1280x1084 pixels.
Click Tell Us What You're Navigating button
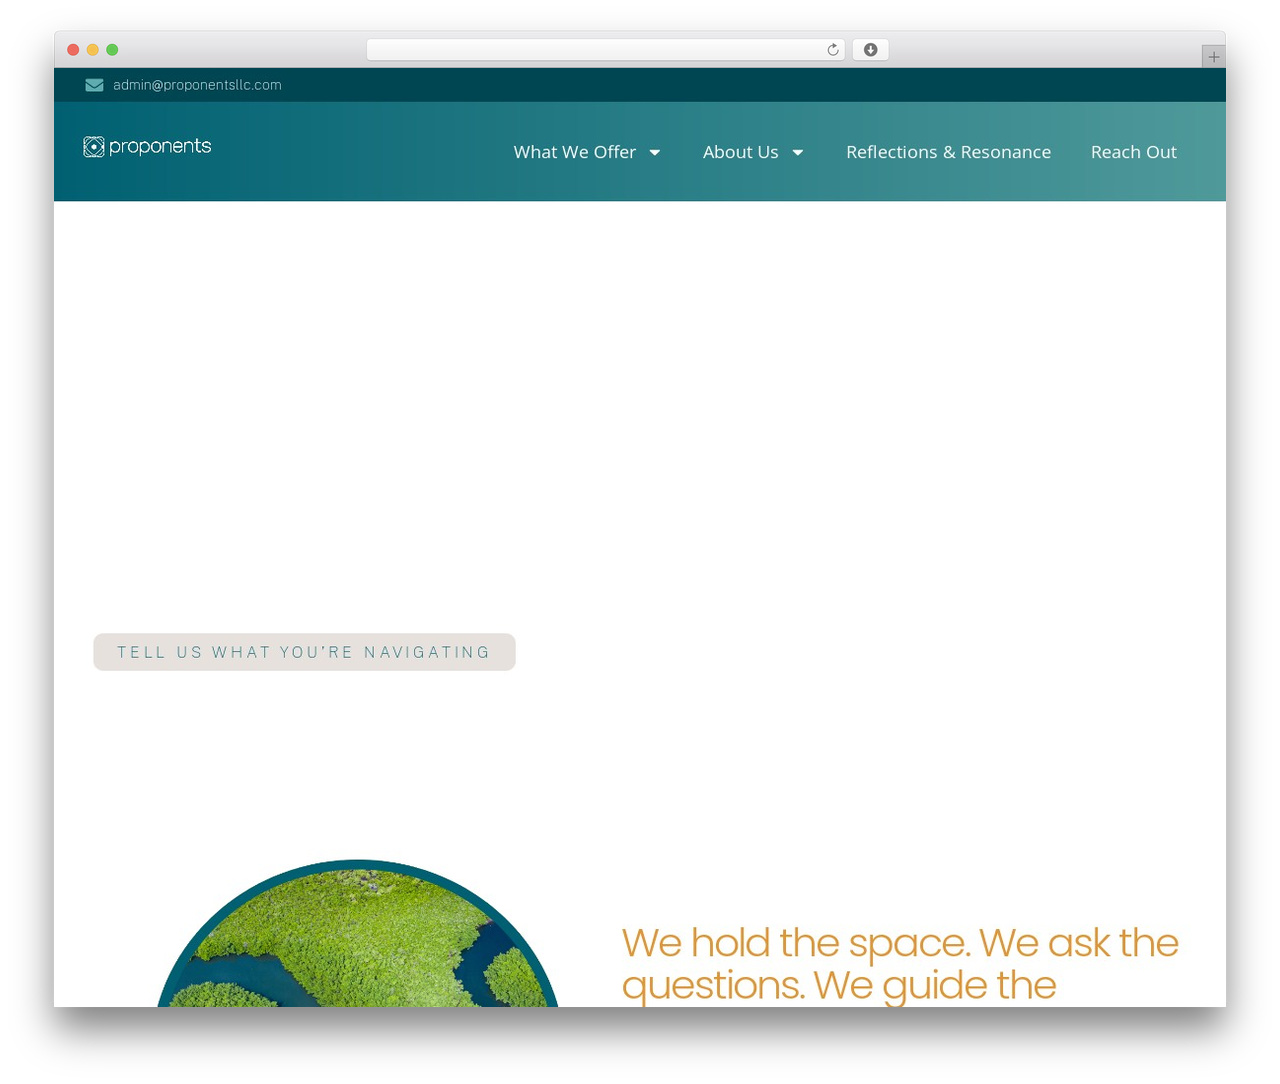[x=304, y=652]
